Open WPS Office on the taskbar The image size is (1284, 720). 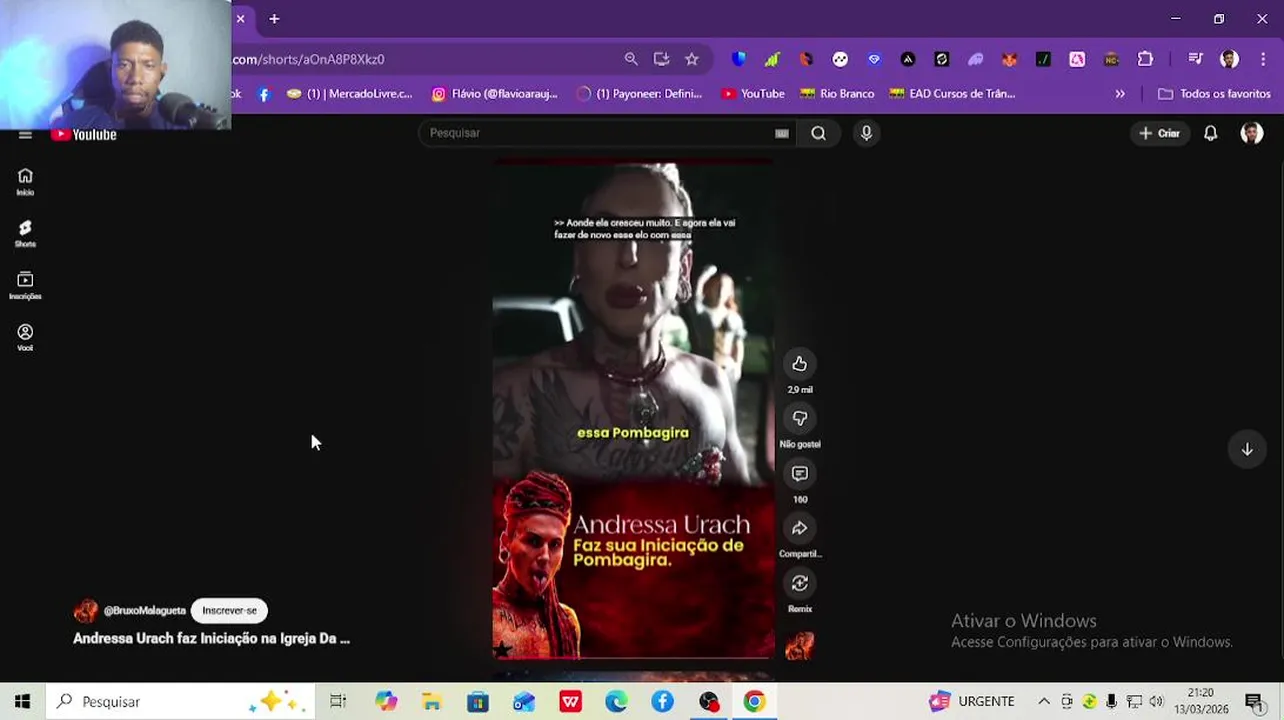tap(570, 702)
